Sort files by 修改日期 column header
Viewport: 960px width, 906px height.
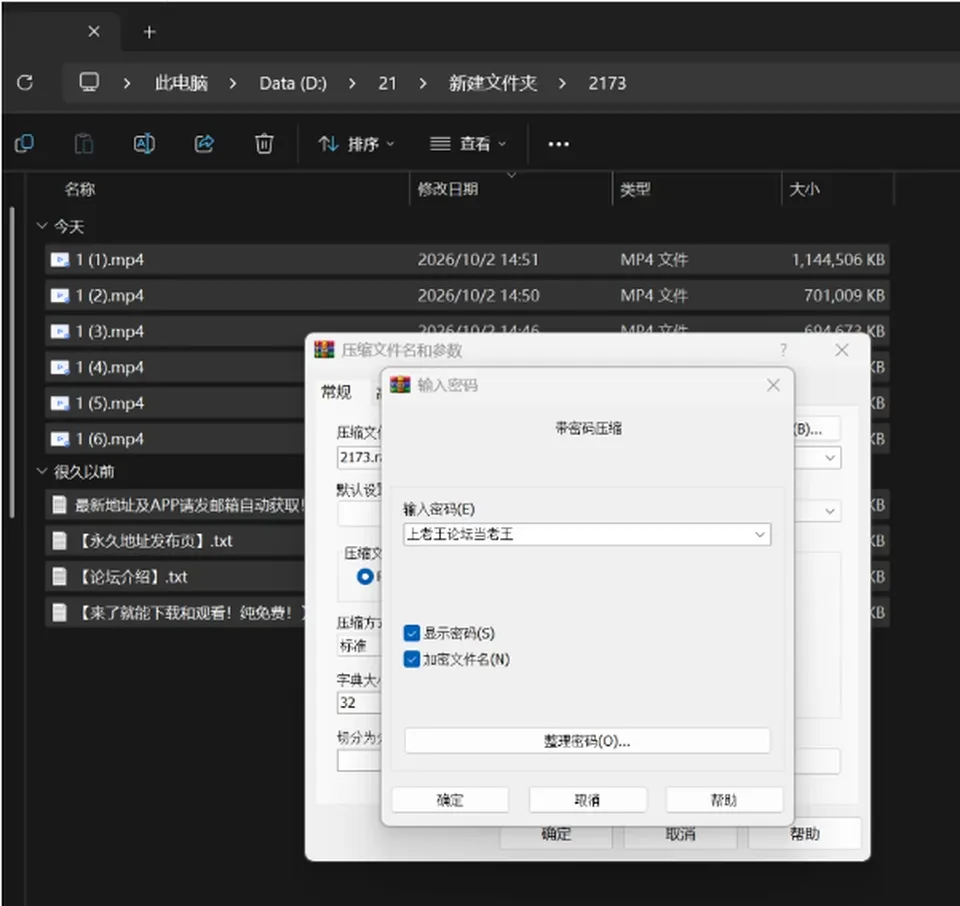[x=448, y=189]
